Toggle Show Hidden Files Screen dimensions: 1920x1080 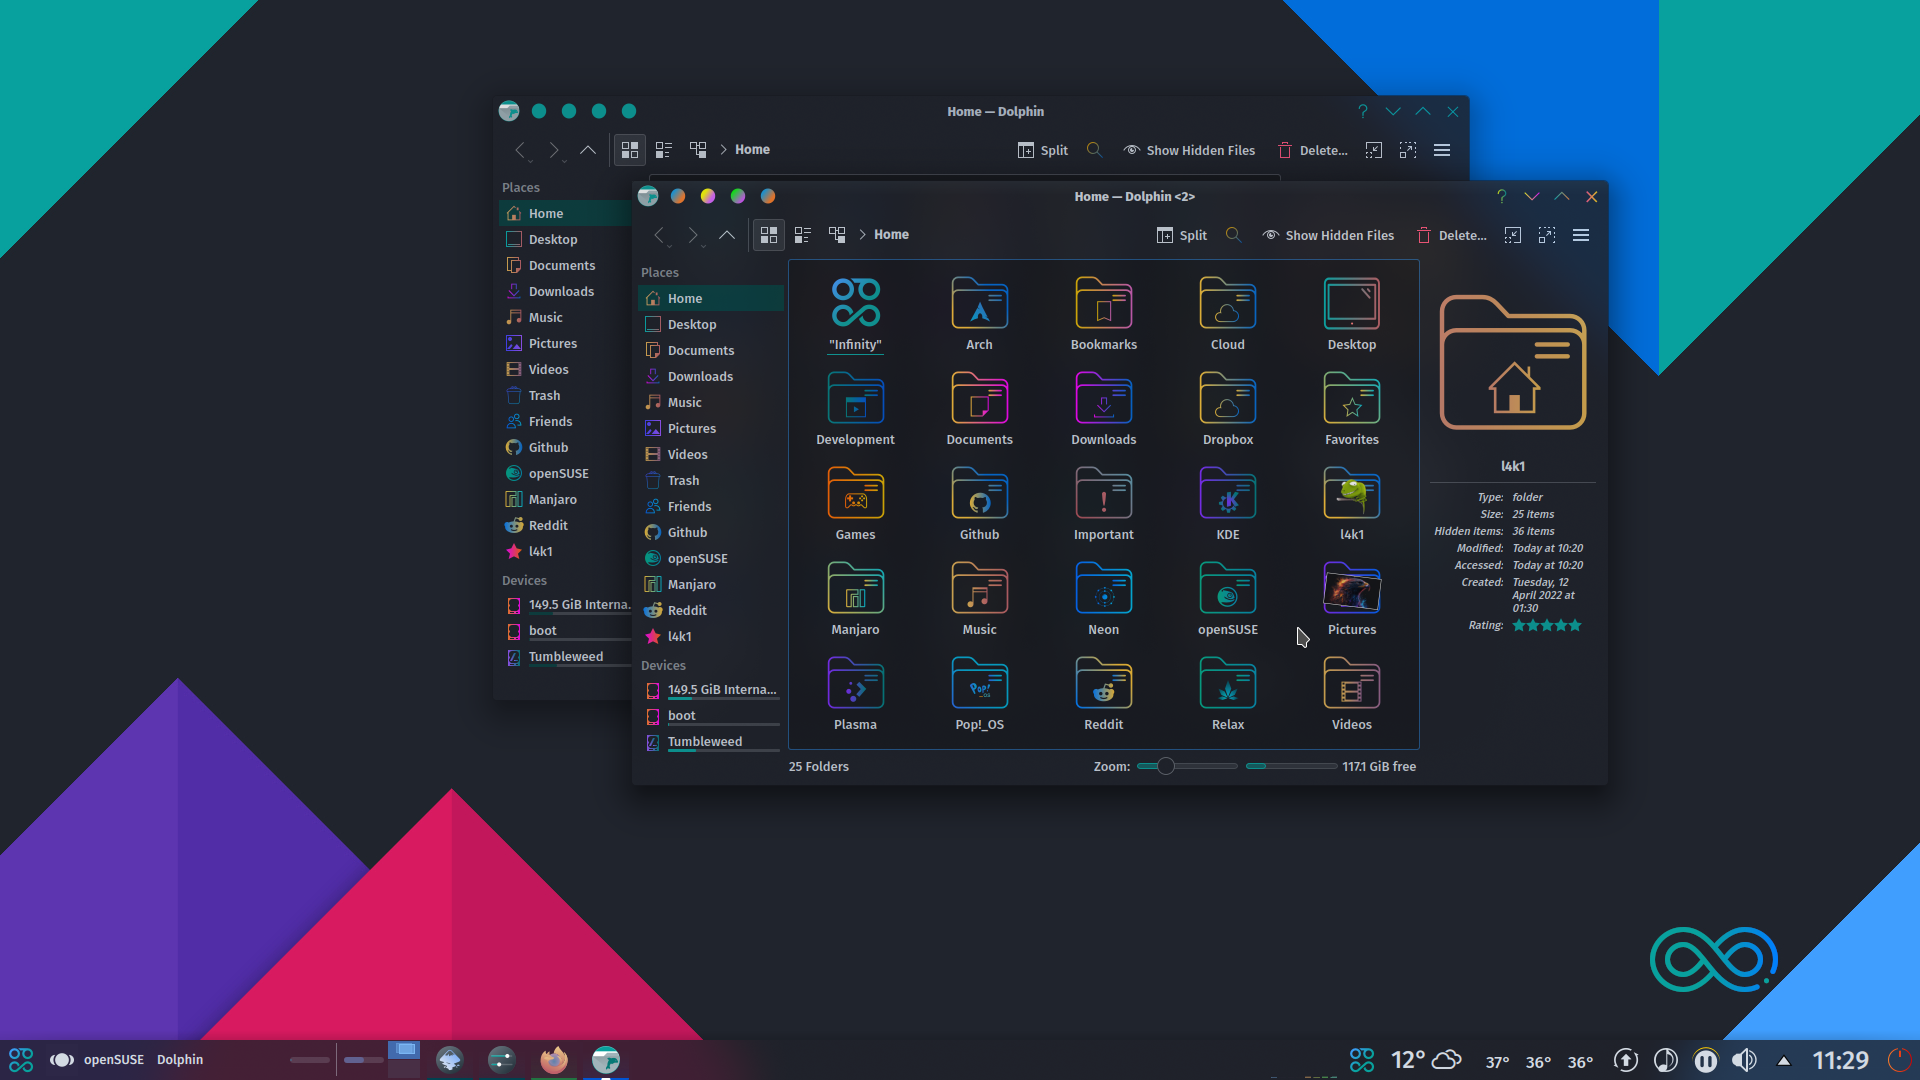(1328, 235)
